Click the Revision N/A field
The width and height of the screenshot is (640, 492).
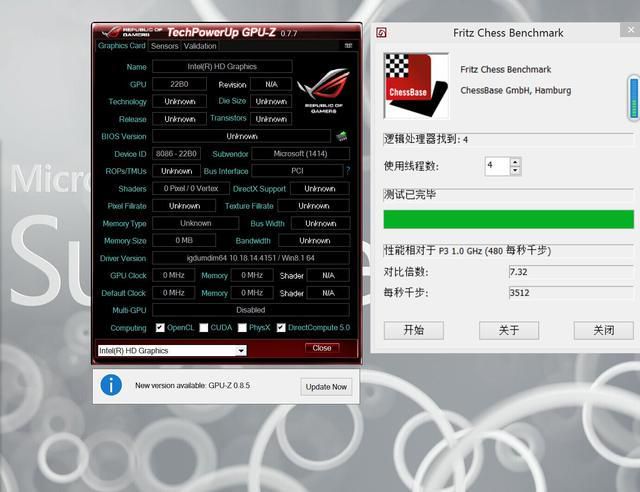coord(271,85)
